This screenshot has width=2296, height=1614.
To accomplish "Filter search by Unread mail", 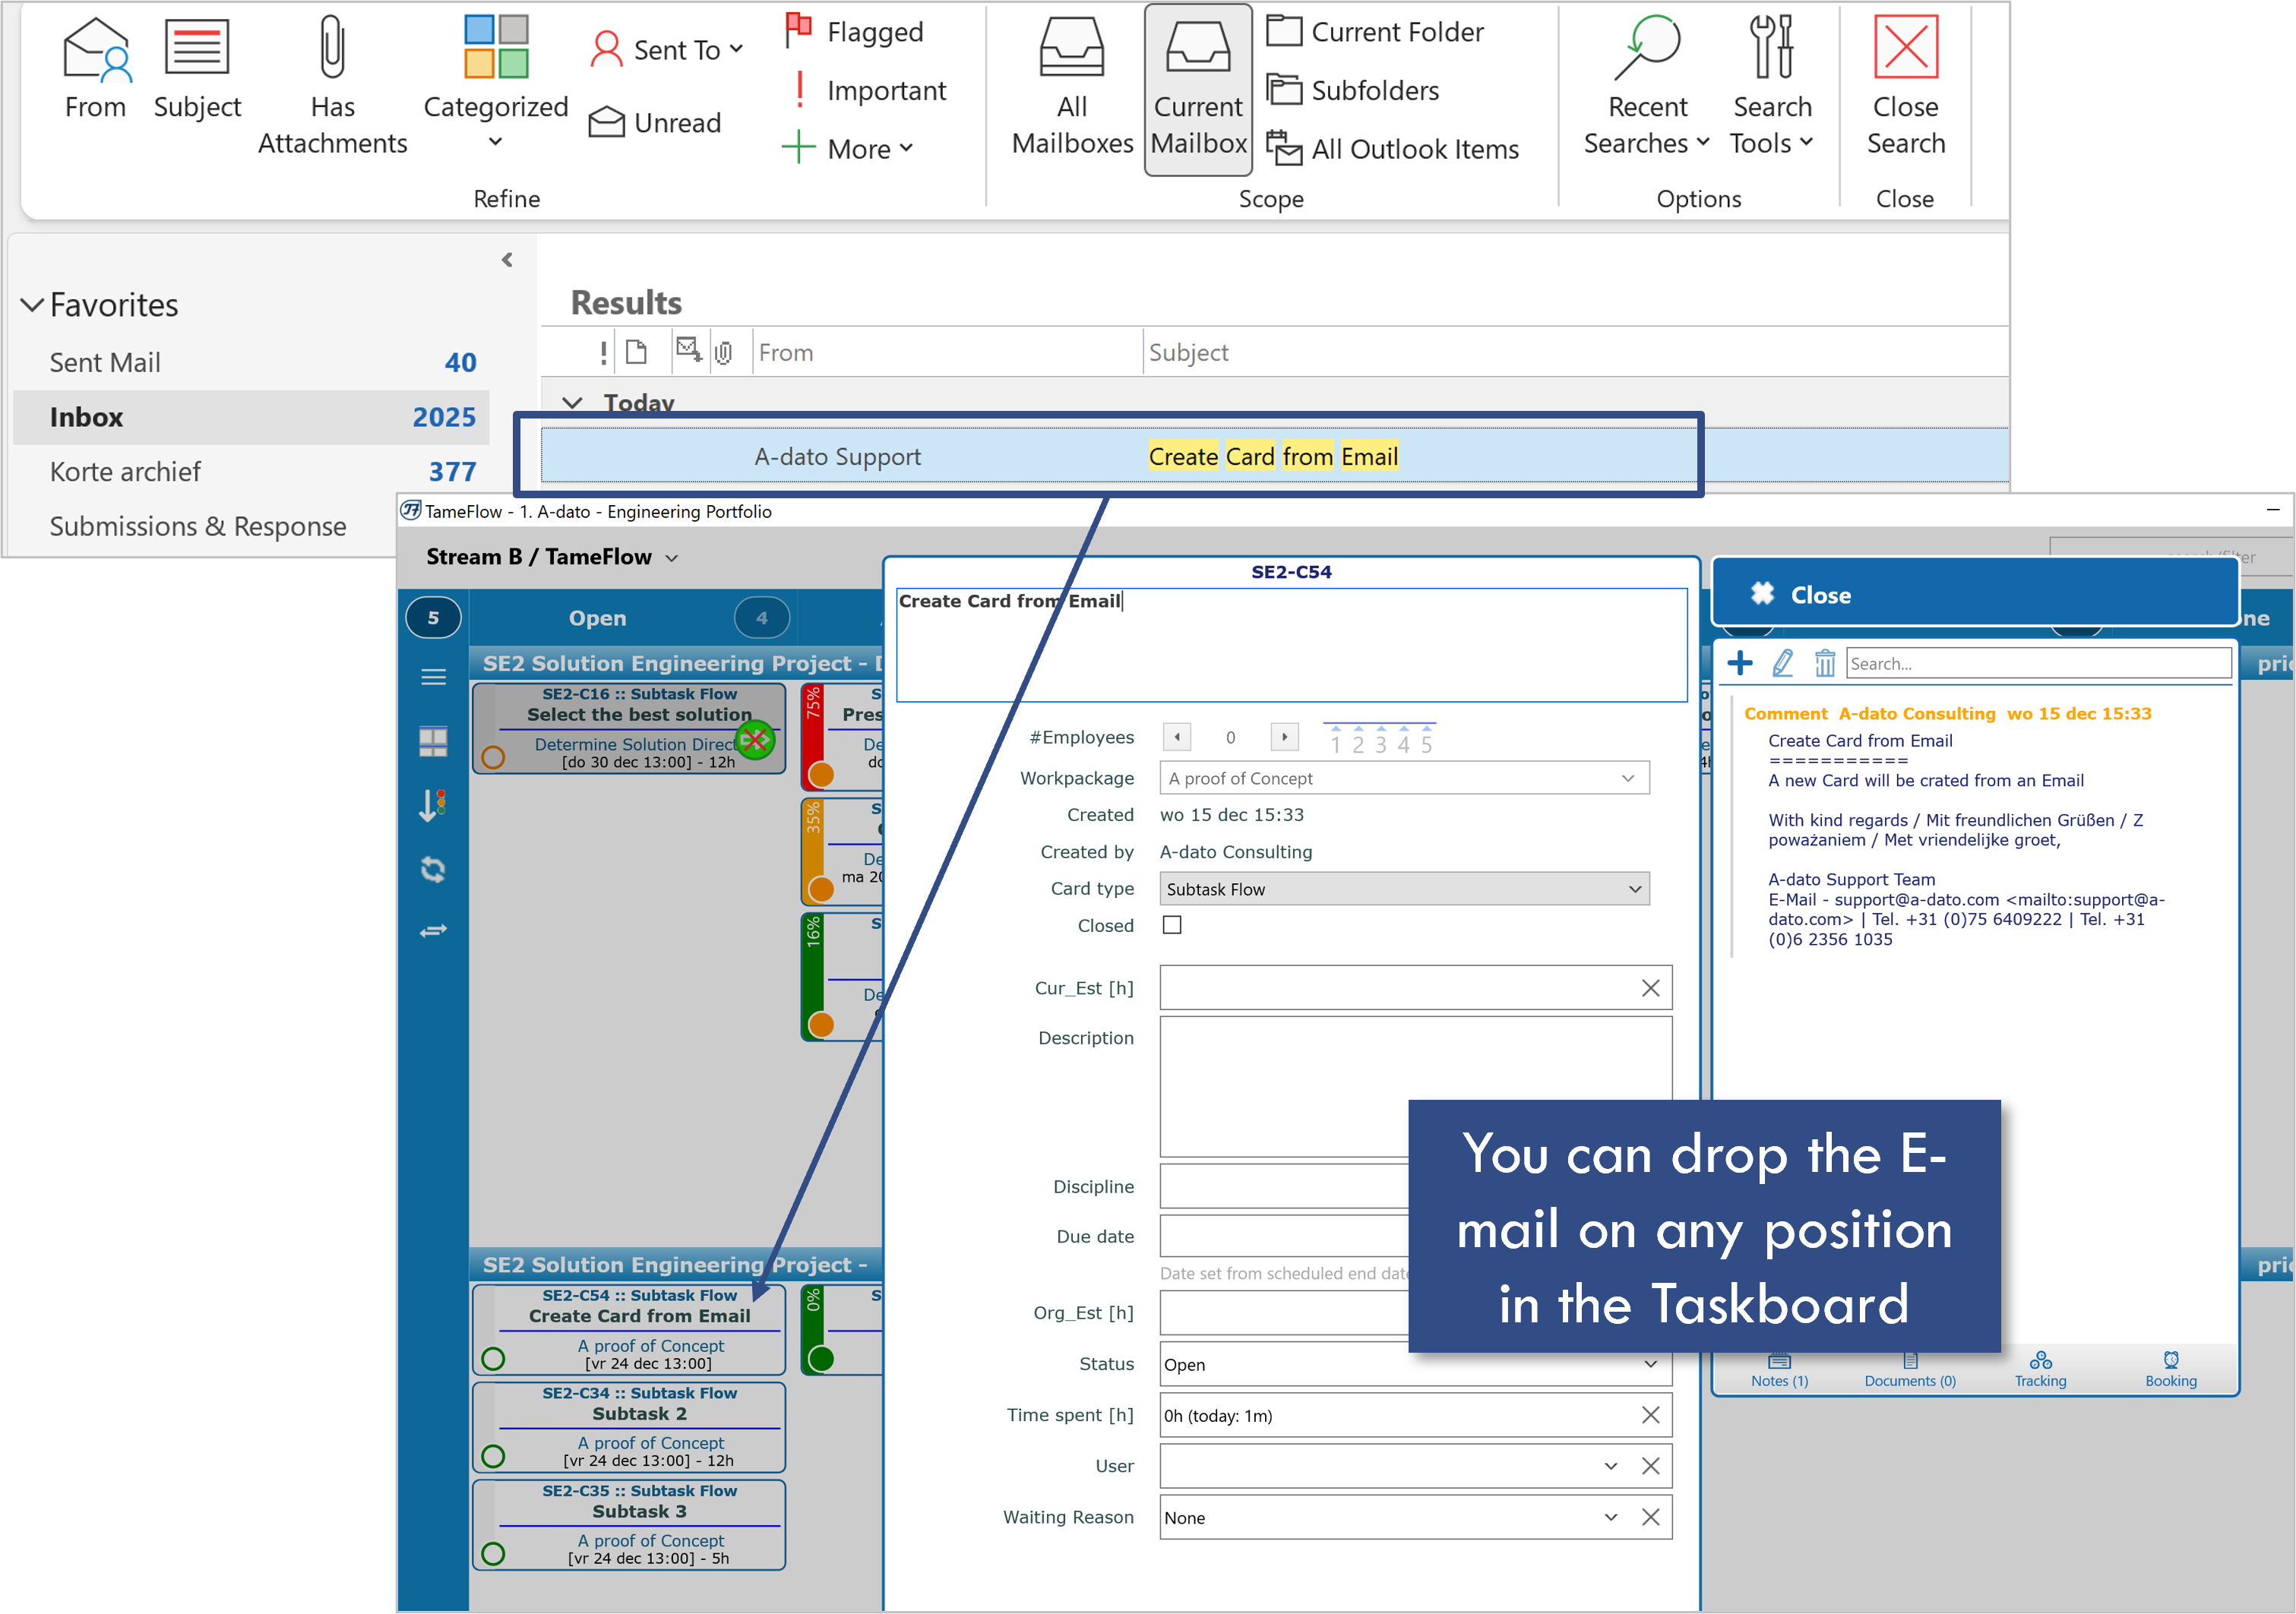I will pyautogui.click(x=655, y=123).
